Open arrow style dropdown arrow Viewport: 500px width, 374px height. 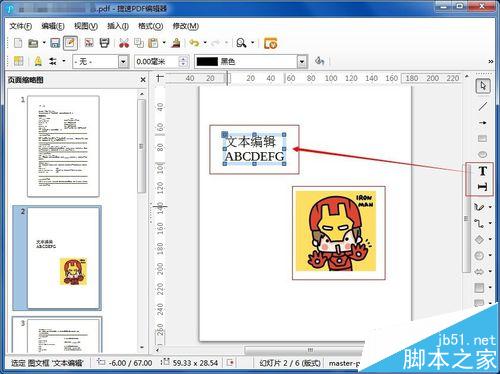tap(64, 61)
